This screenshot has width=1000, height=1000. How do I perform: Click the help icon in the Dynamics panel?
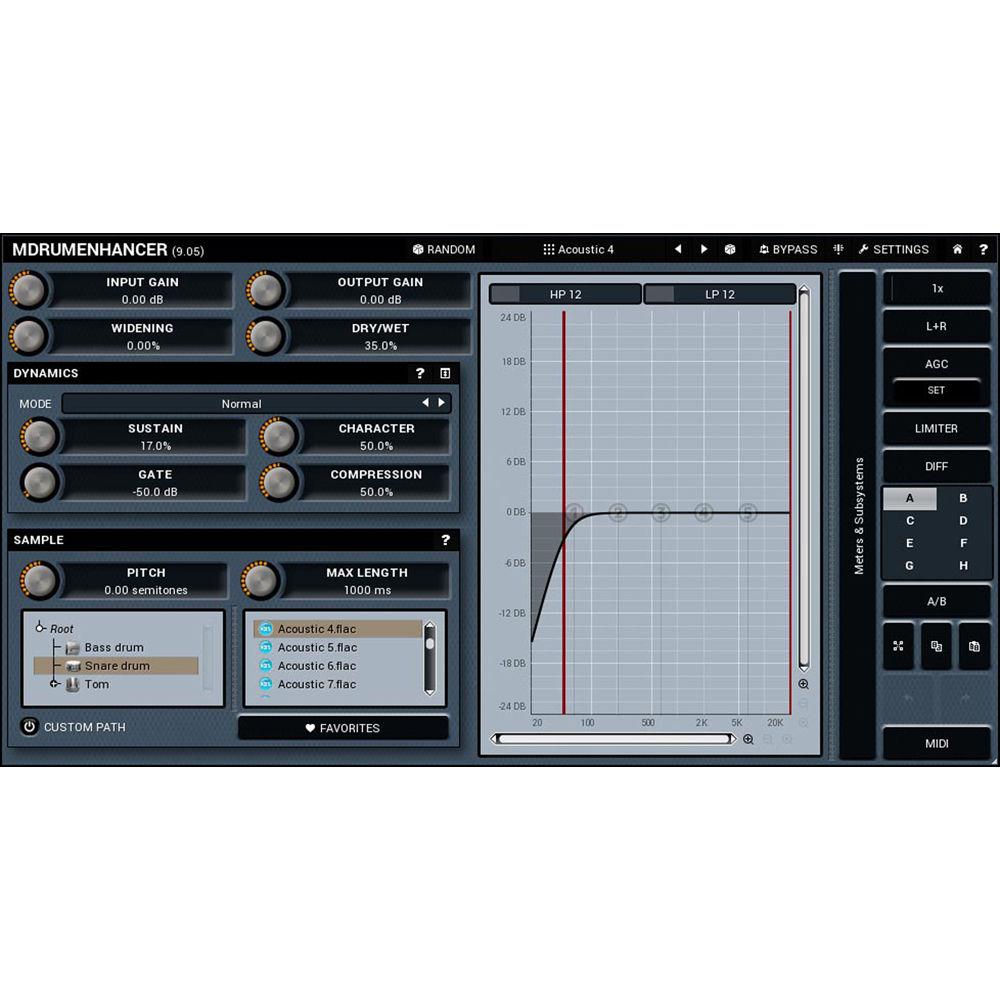(419, 373)
